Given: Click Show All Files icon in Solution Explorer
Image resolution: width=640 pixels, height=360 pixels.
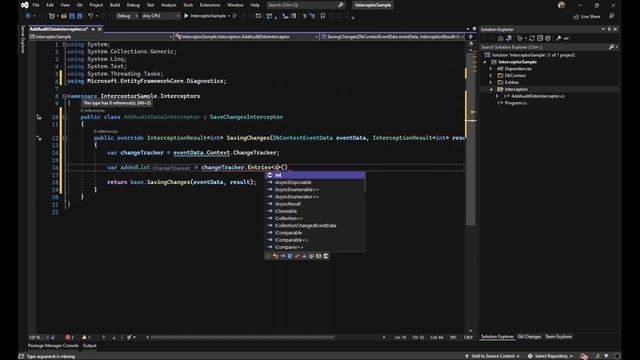Looking at the screenshot, I should [x=548, y=38].
